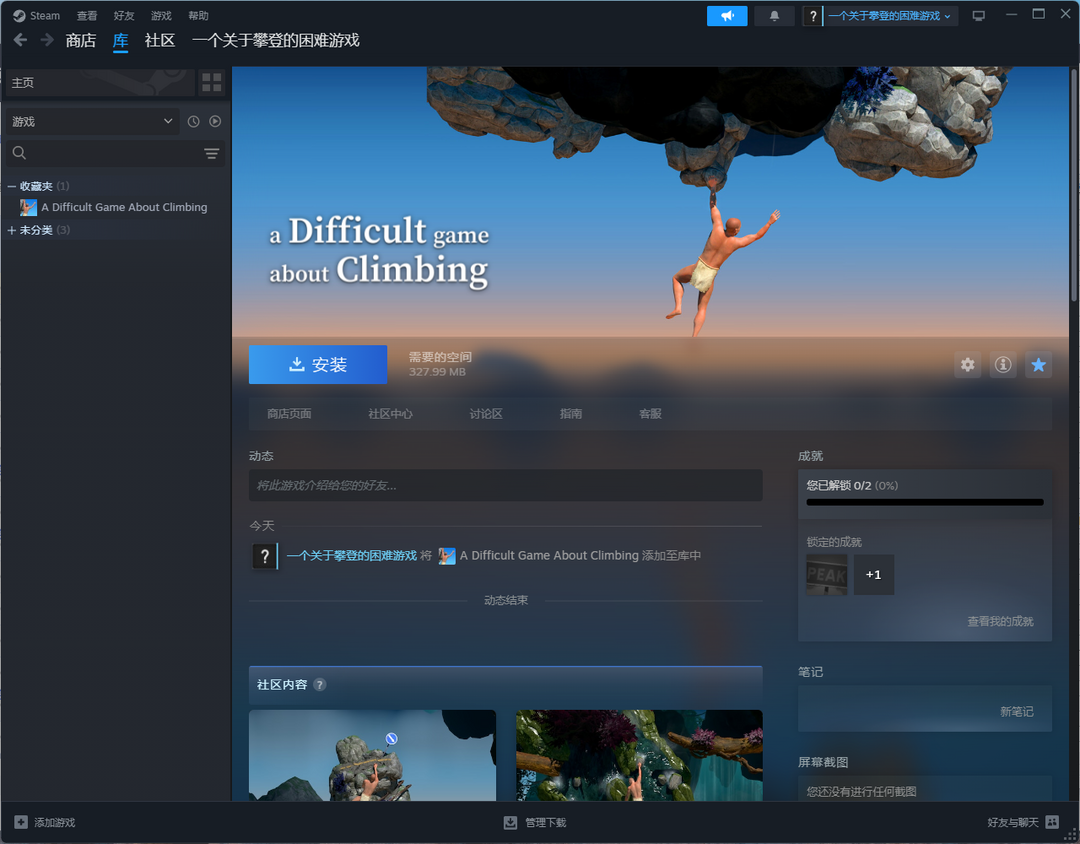Viewport: 1080px width, 844px height.
Task: Click the game name link in the activity entry
Action: pos(550,555)
